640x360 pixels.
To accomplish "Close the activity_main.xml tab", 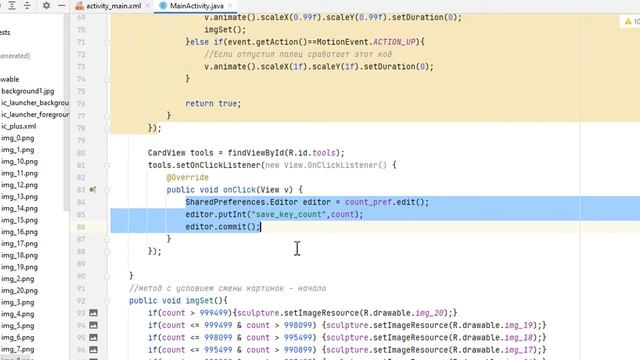I will point(148,6).
